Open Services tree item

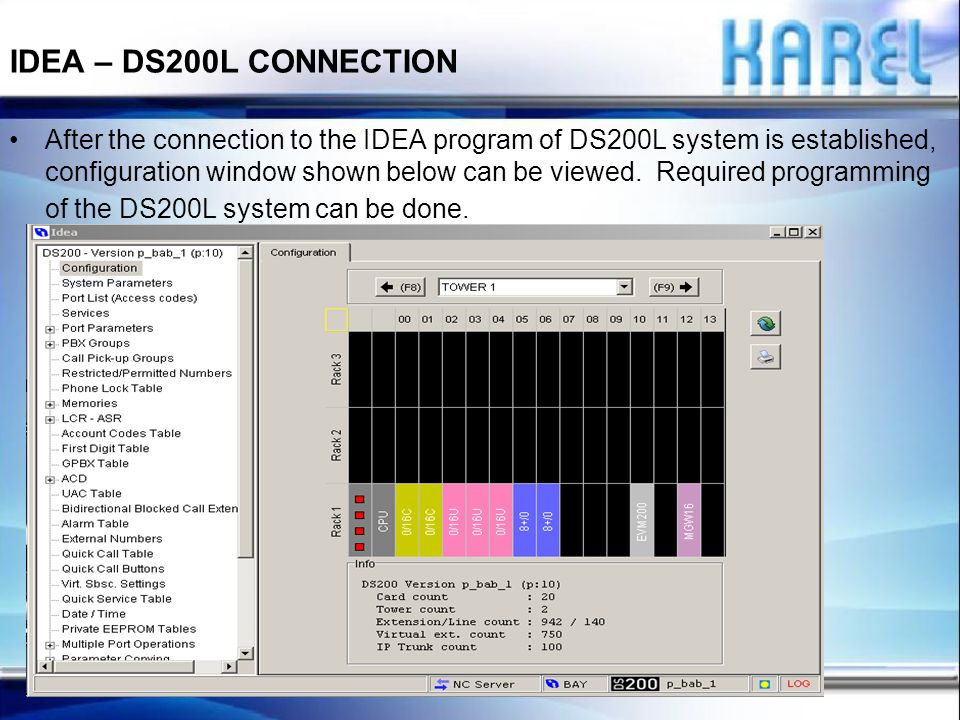click(x=85, y=313)
